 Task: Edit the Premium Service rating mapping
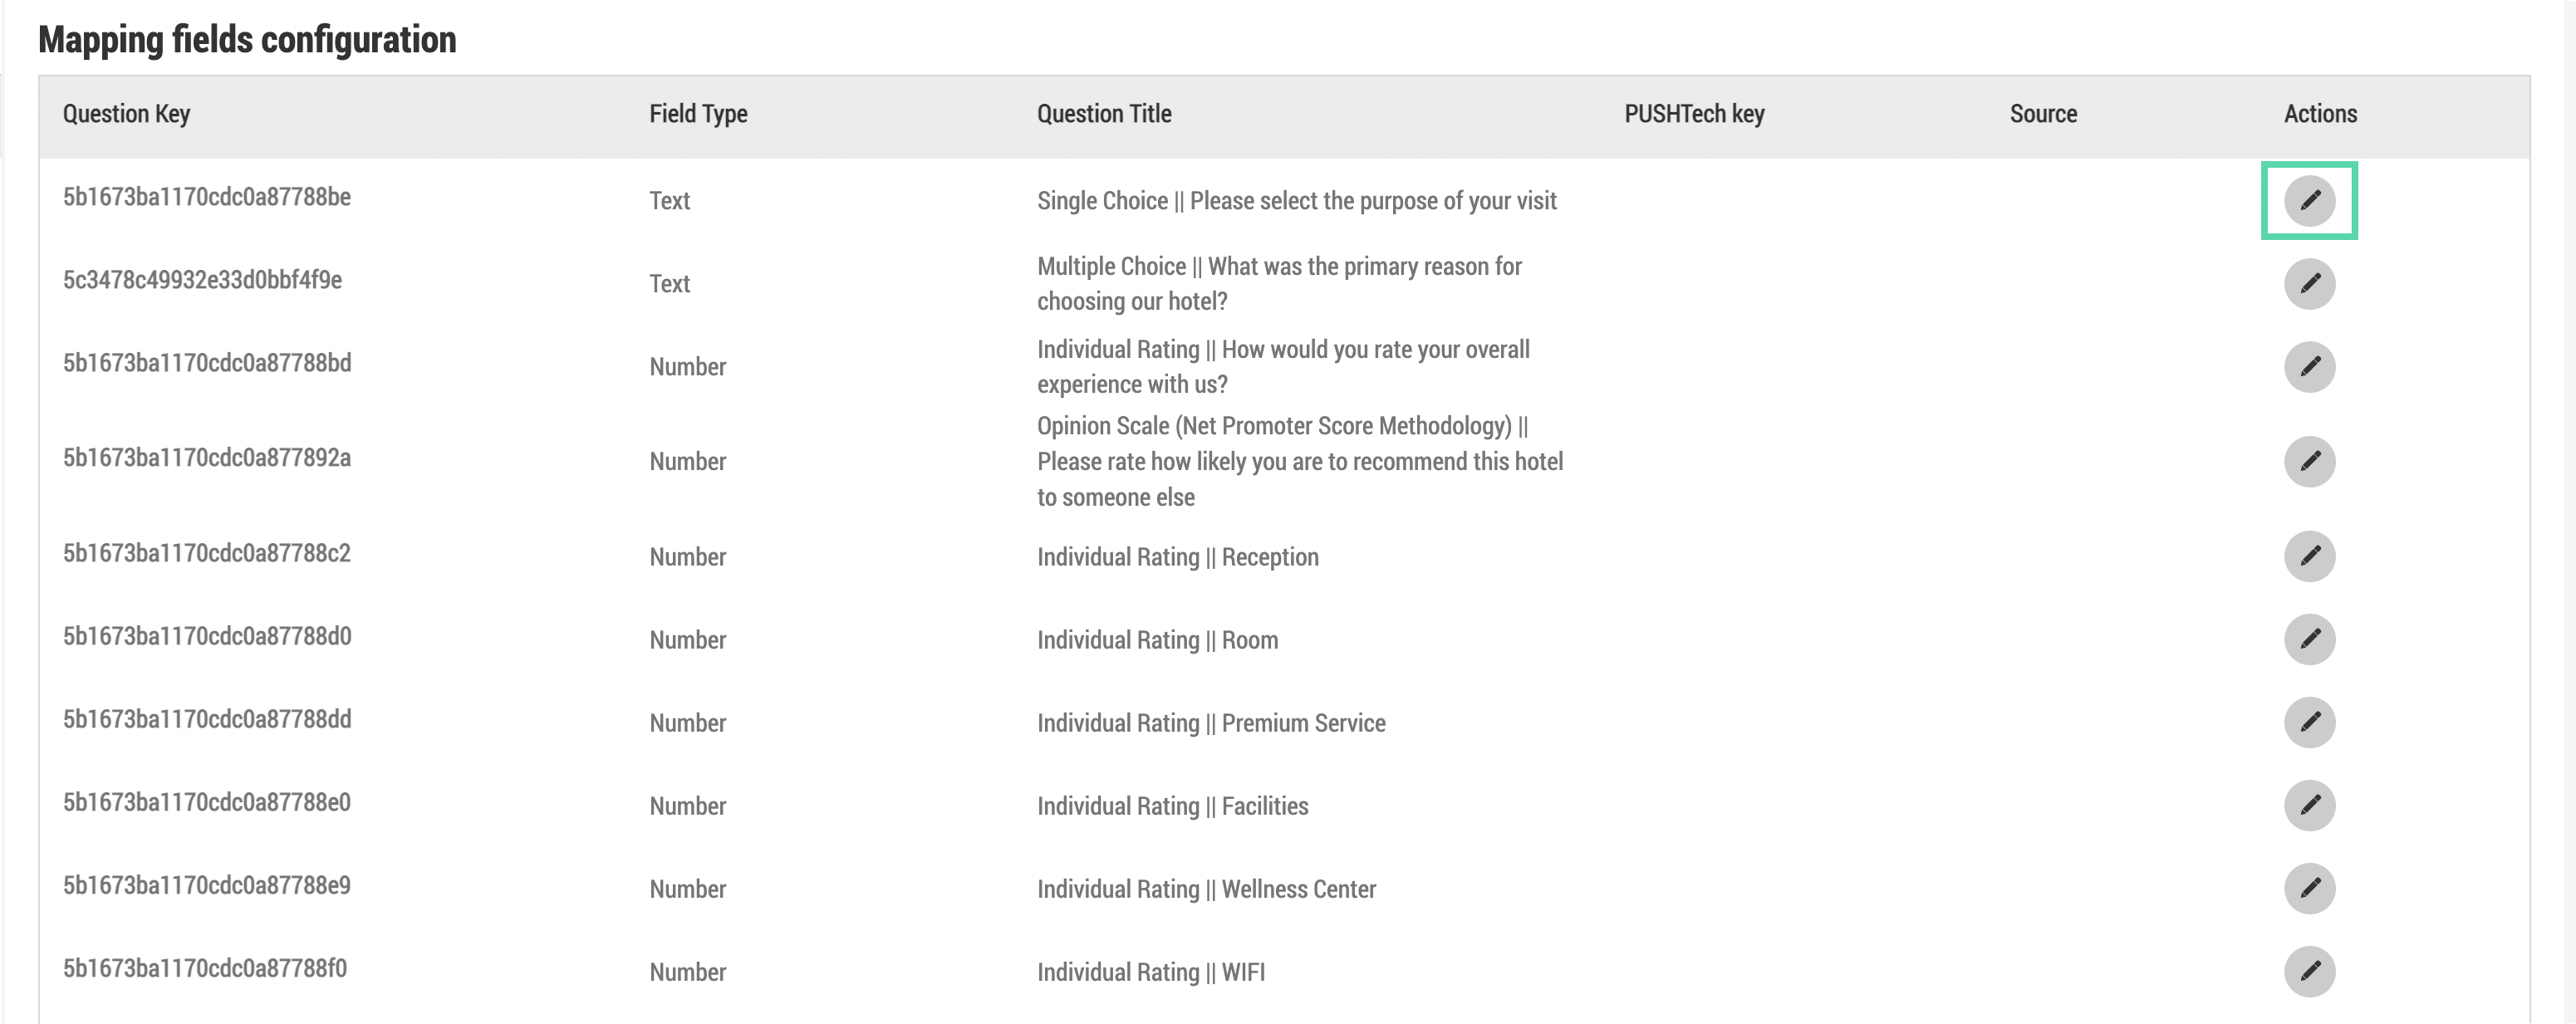2309,722
